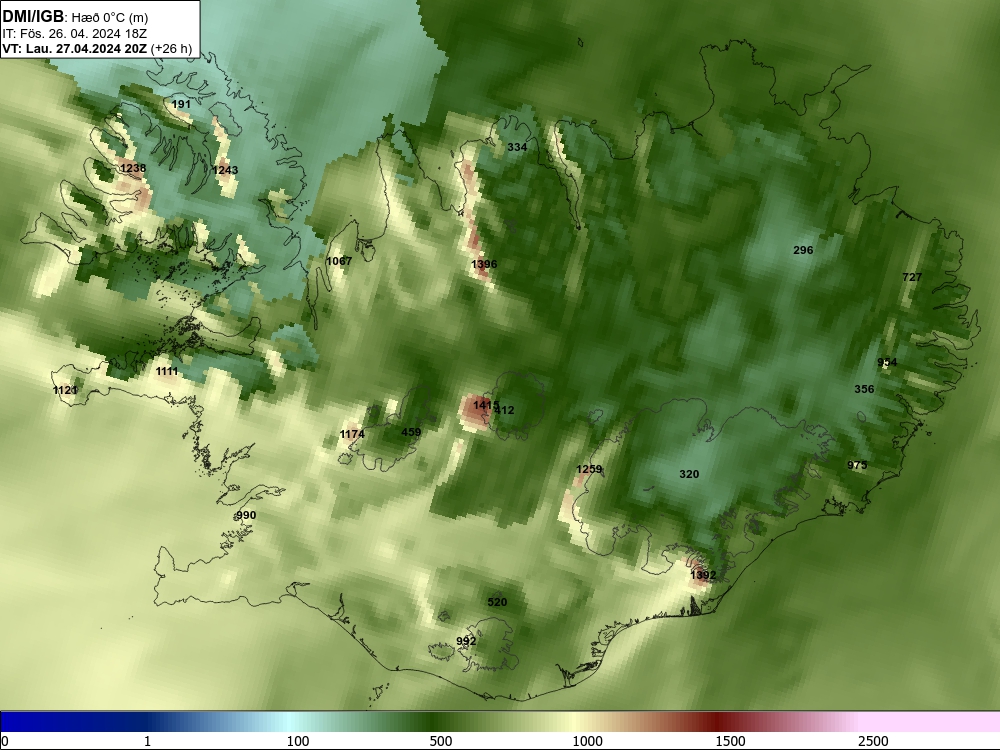The image size is (1000, 750).
Task: Select the legend label 1000
Action: point(587,741)
